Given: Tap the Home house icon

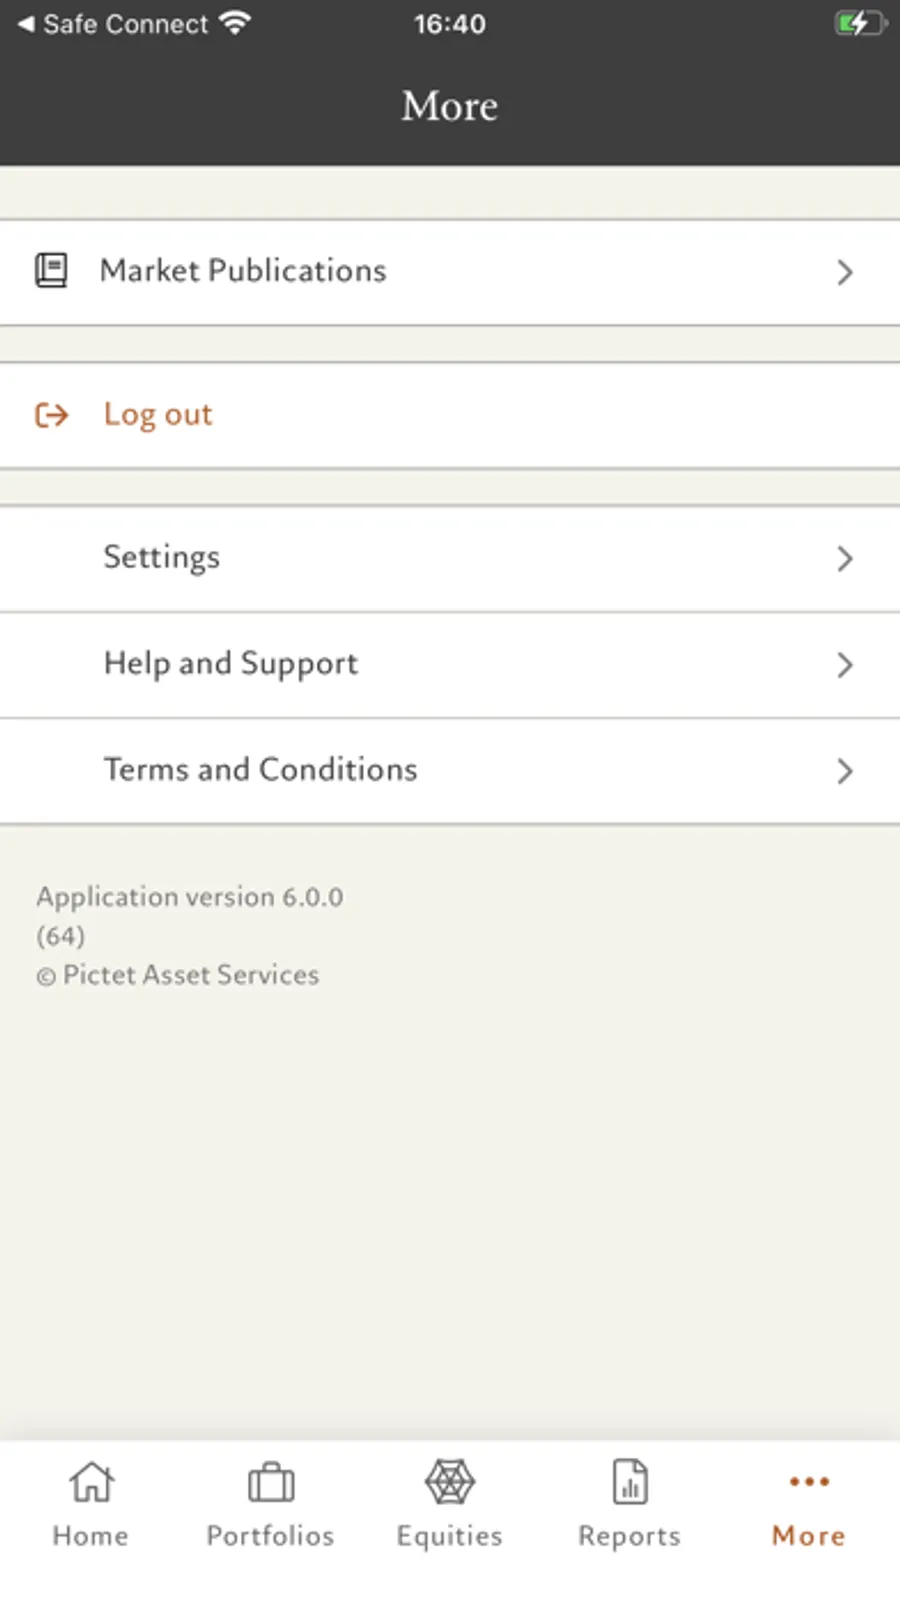Looking at the screenshot, I should pos(91,1482).
